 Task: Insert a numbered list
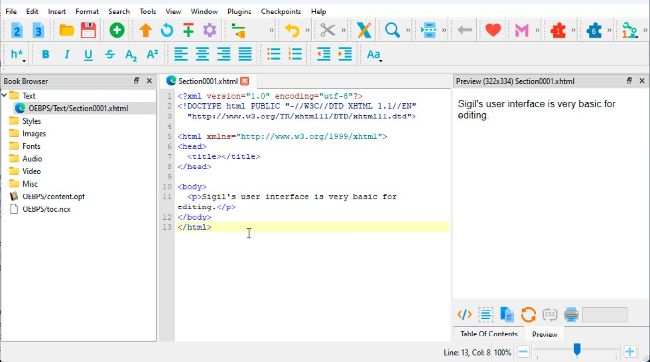click(295, 54)
